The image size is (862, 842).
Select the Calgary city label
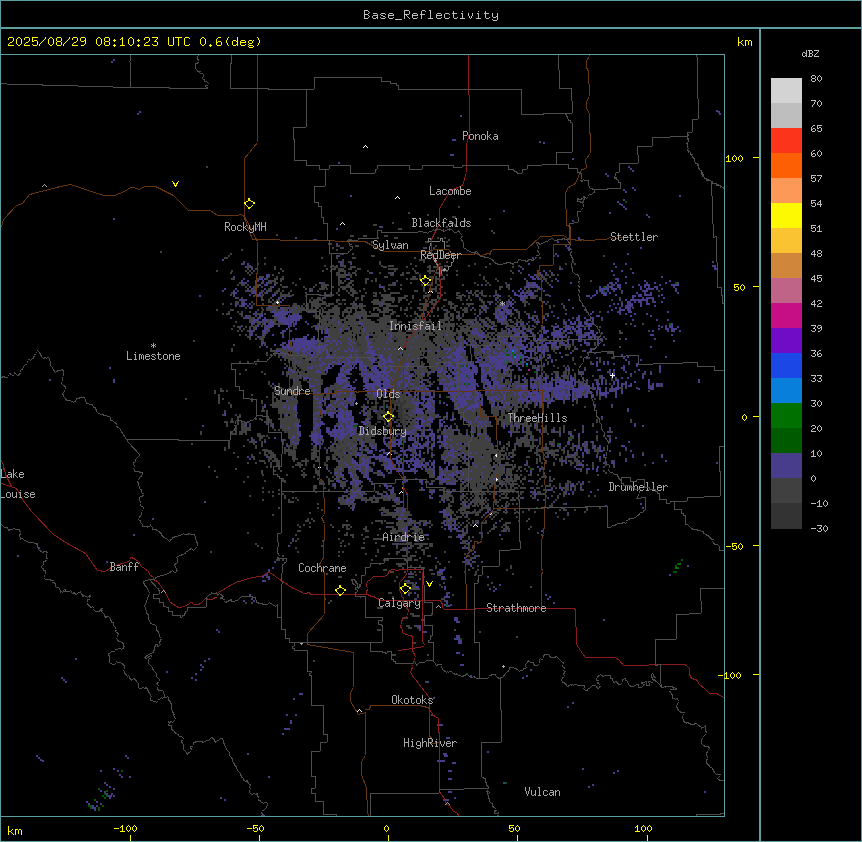pyautogui.click(x=400, y=603)
